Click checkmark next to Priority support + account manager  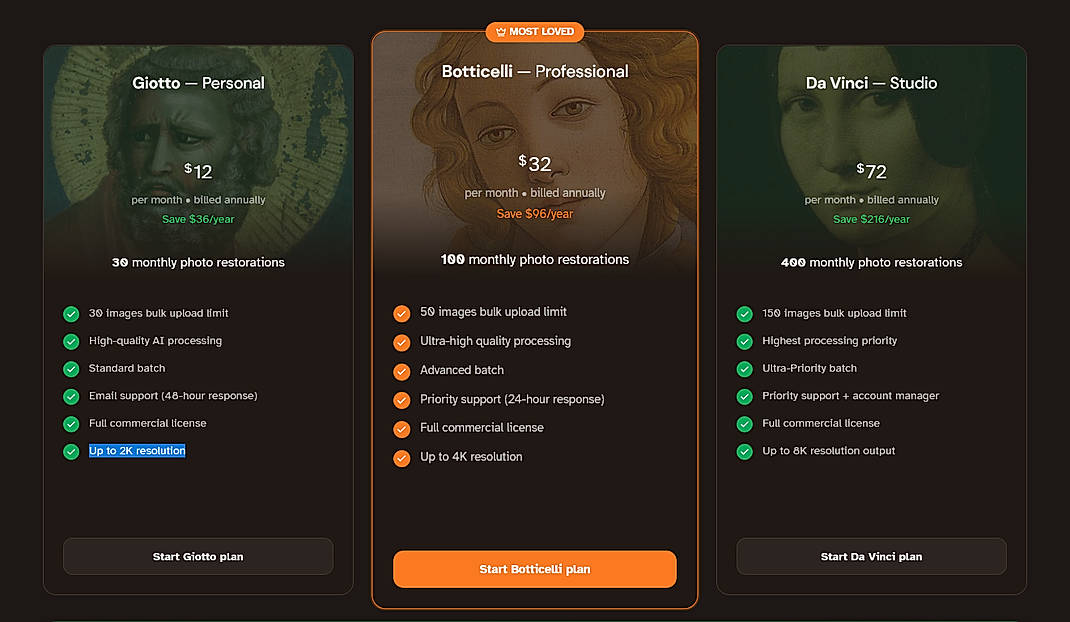pyautogui.click(x=744, y=396)
